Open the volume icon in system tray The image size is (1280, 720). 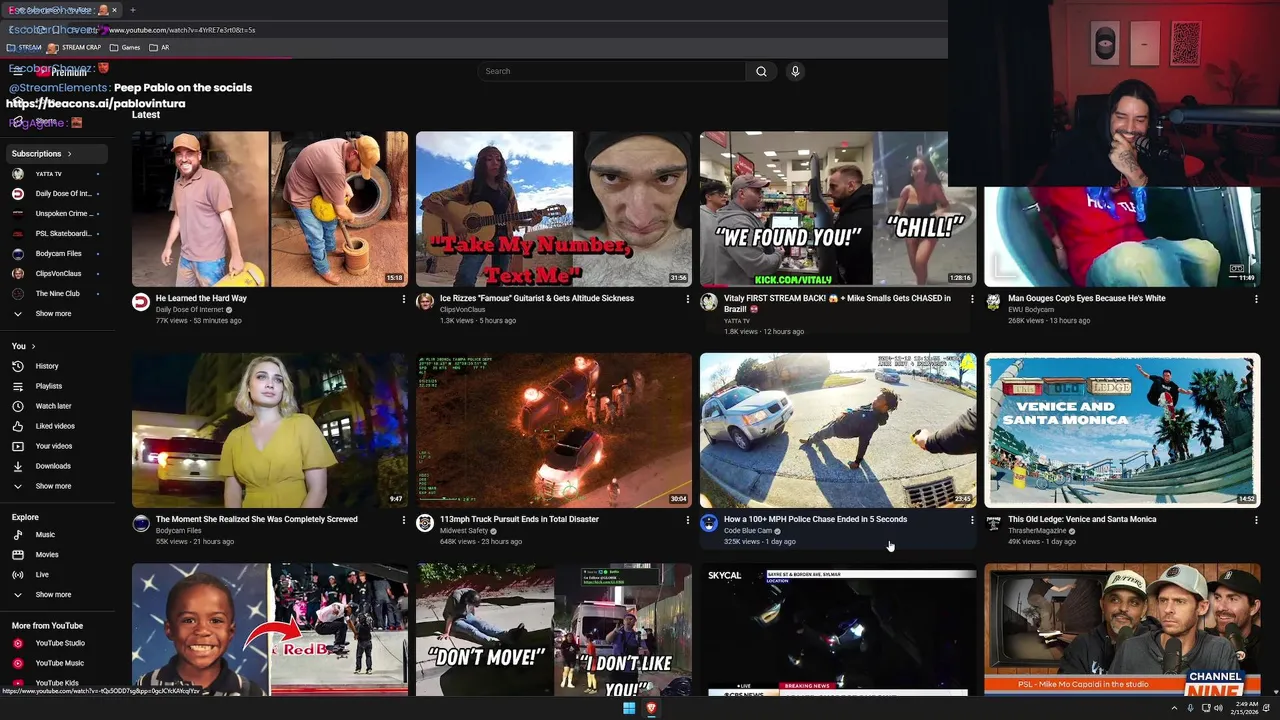(x=1218, y=708)
